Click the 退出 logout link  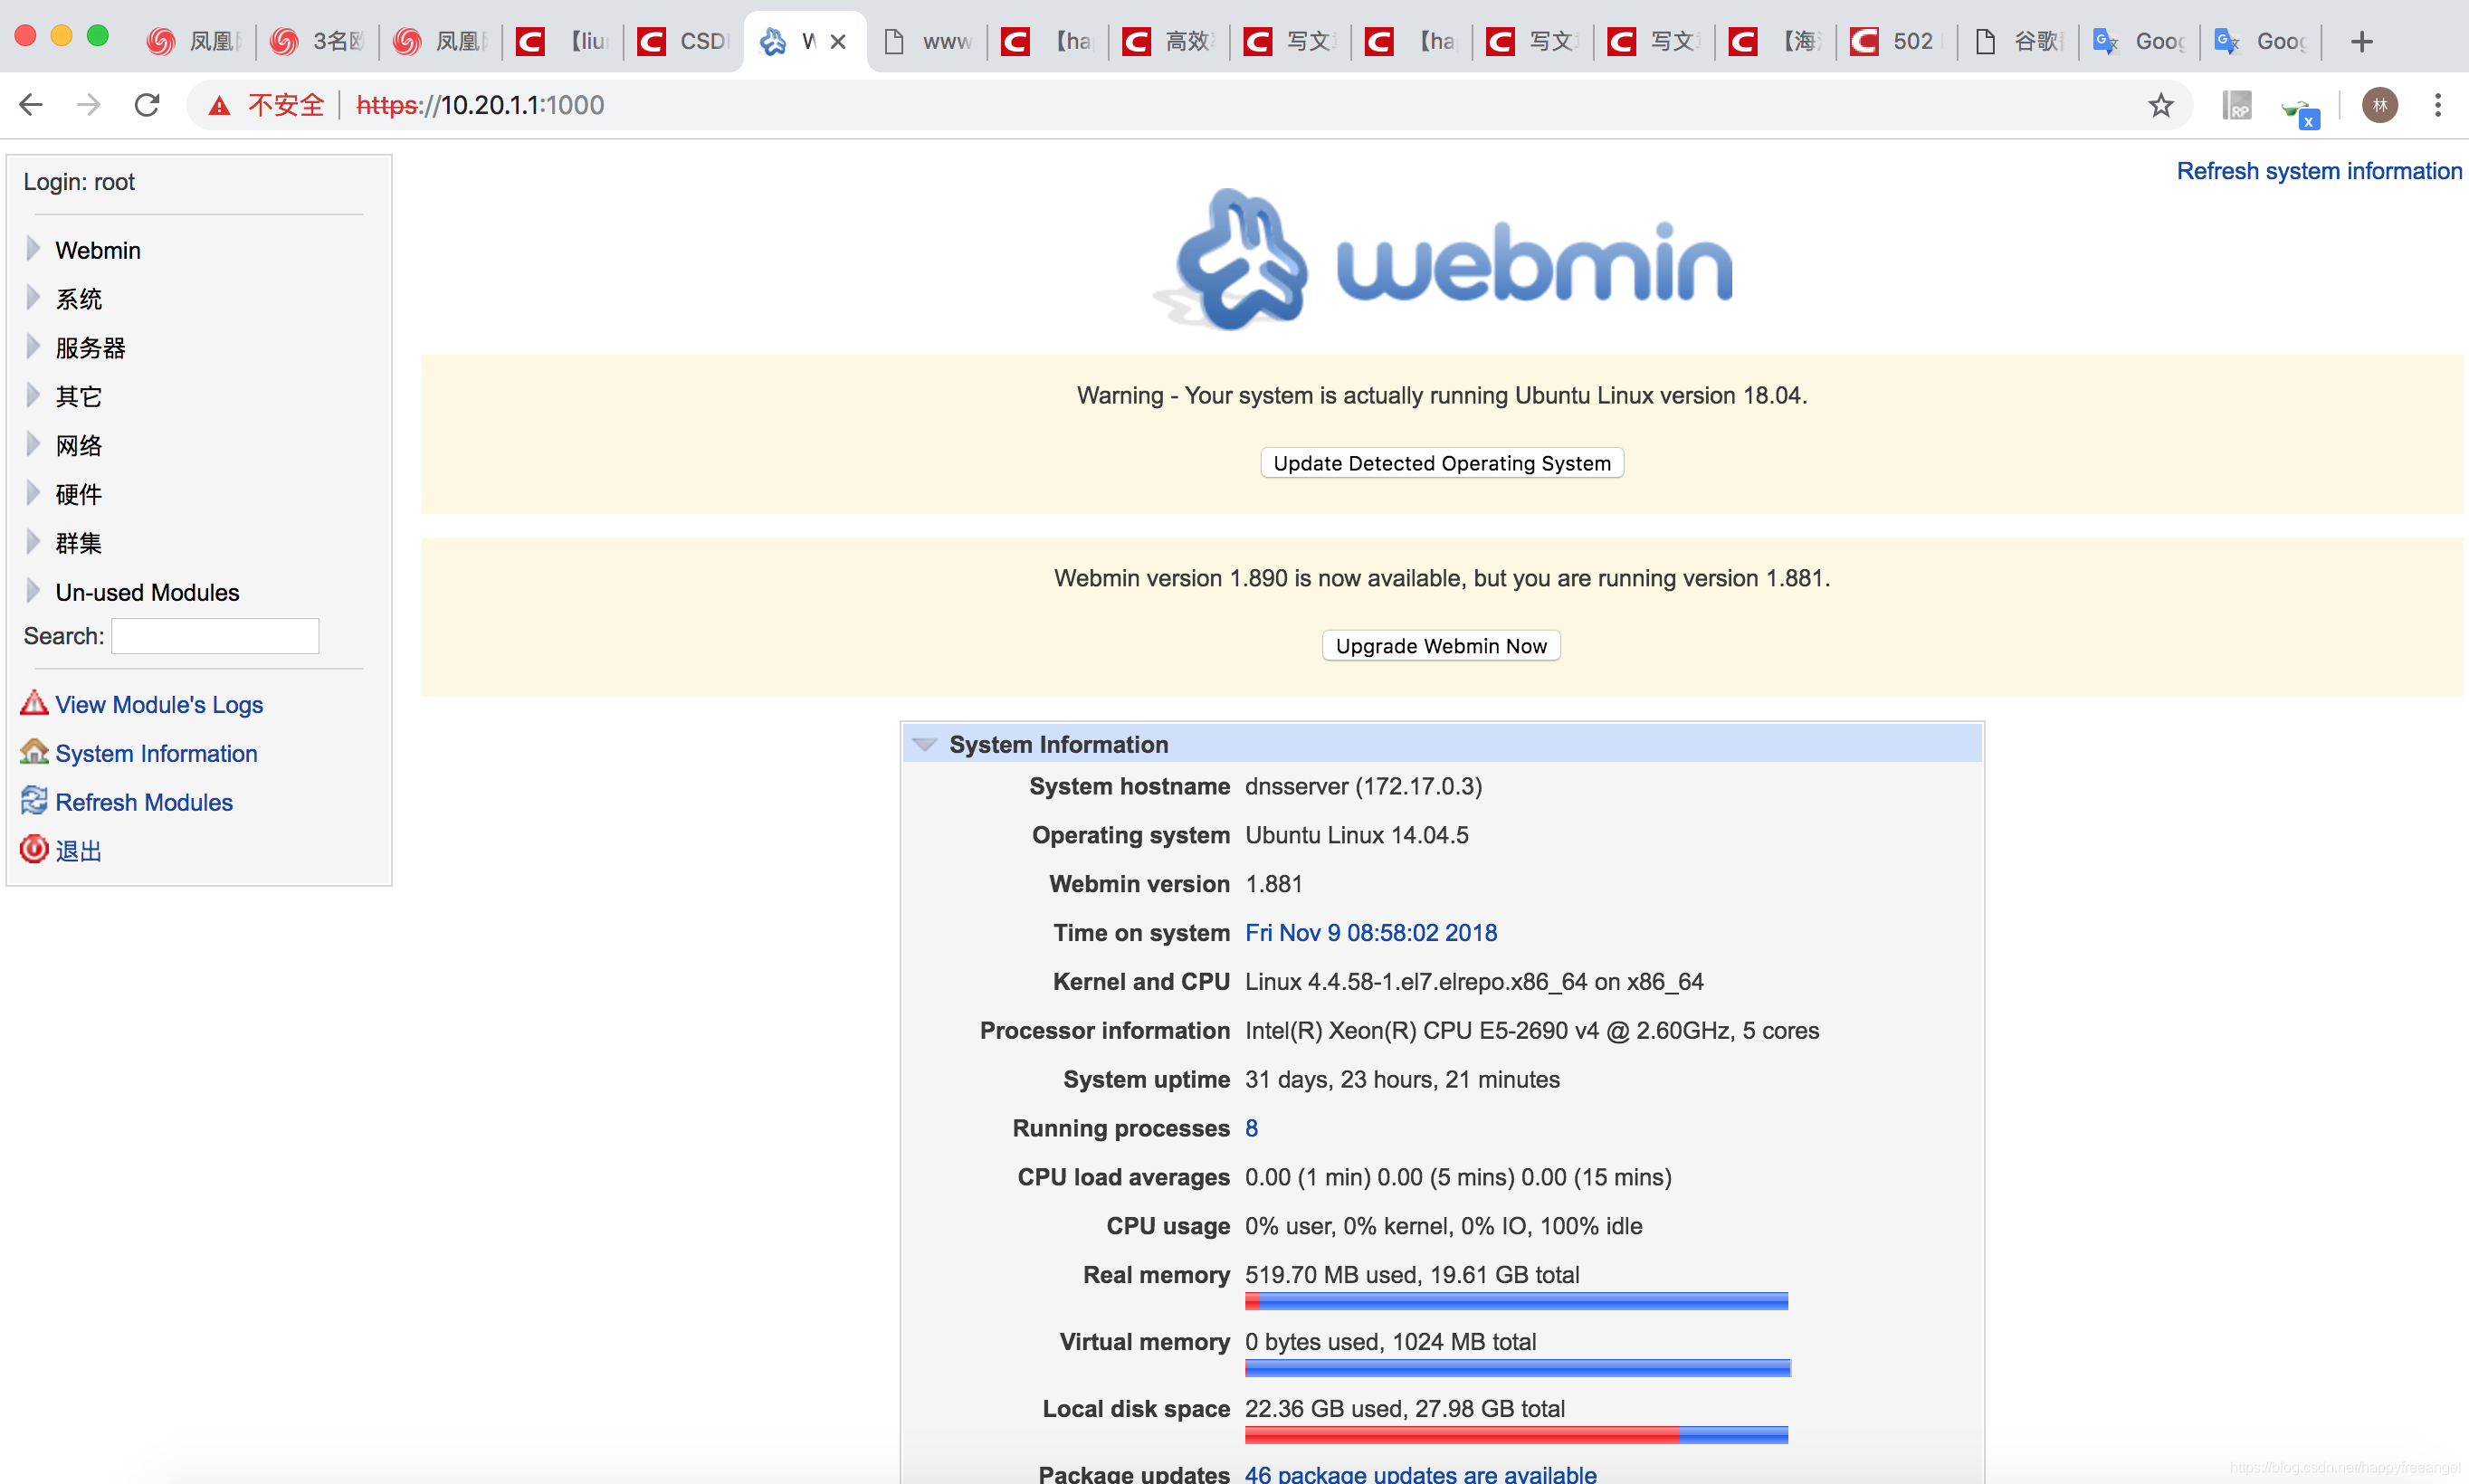78,850
